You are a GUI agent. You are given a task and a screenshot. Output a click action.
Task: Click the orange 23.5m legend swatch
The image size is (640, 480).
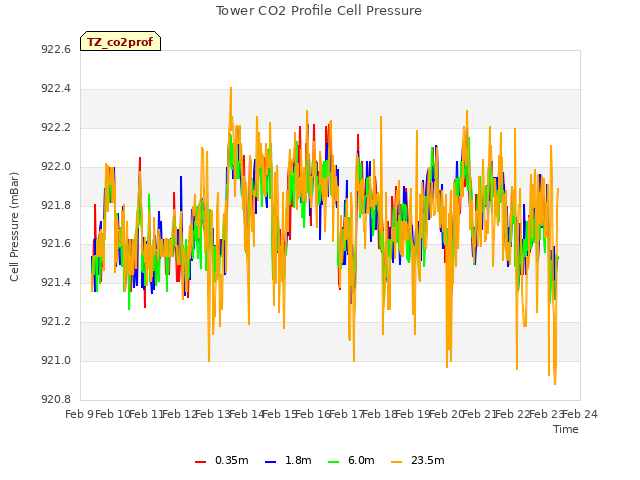click(x=397, y=462)
